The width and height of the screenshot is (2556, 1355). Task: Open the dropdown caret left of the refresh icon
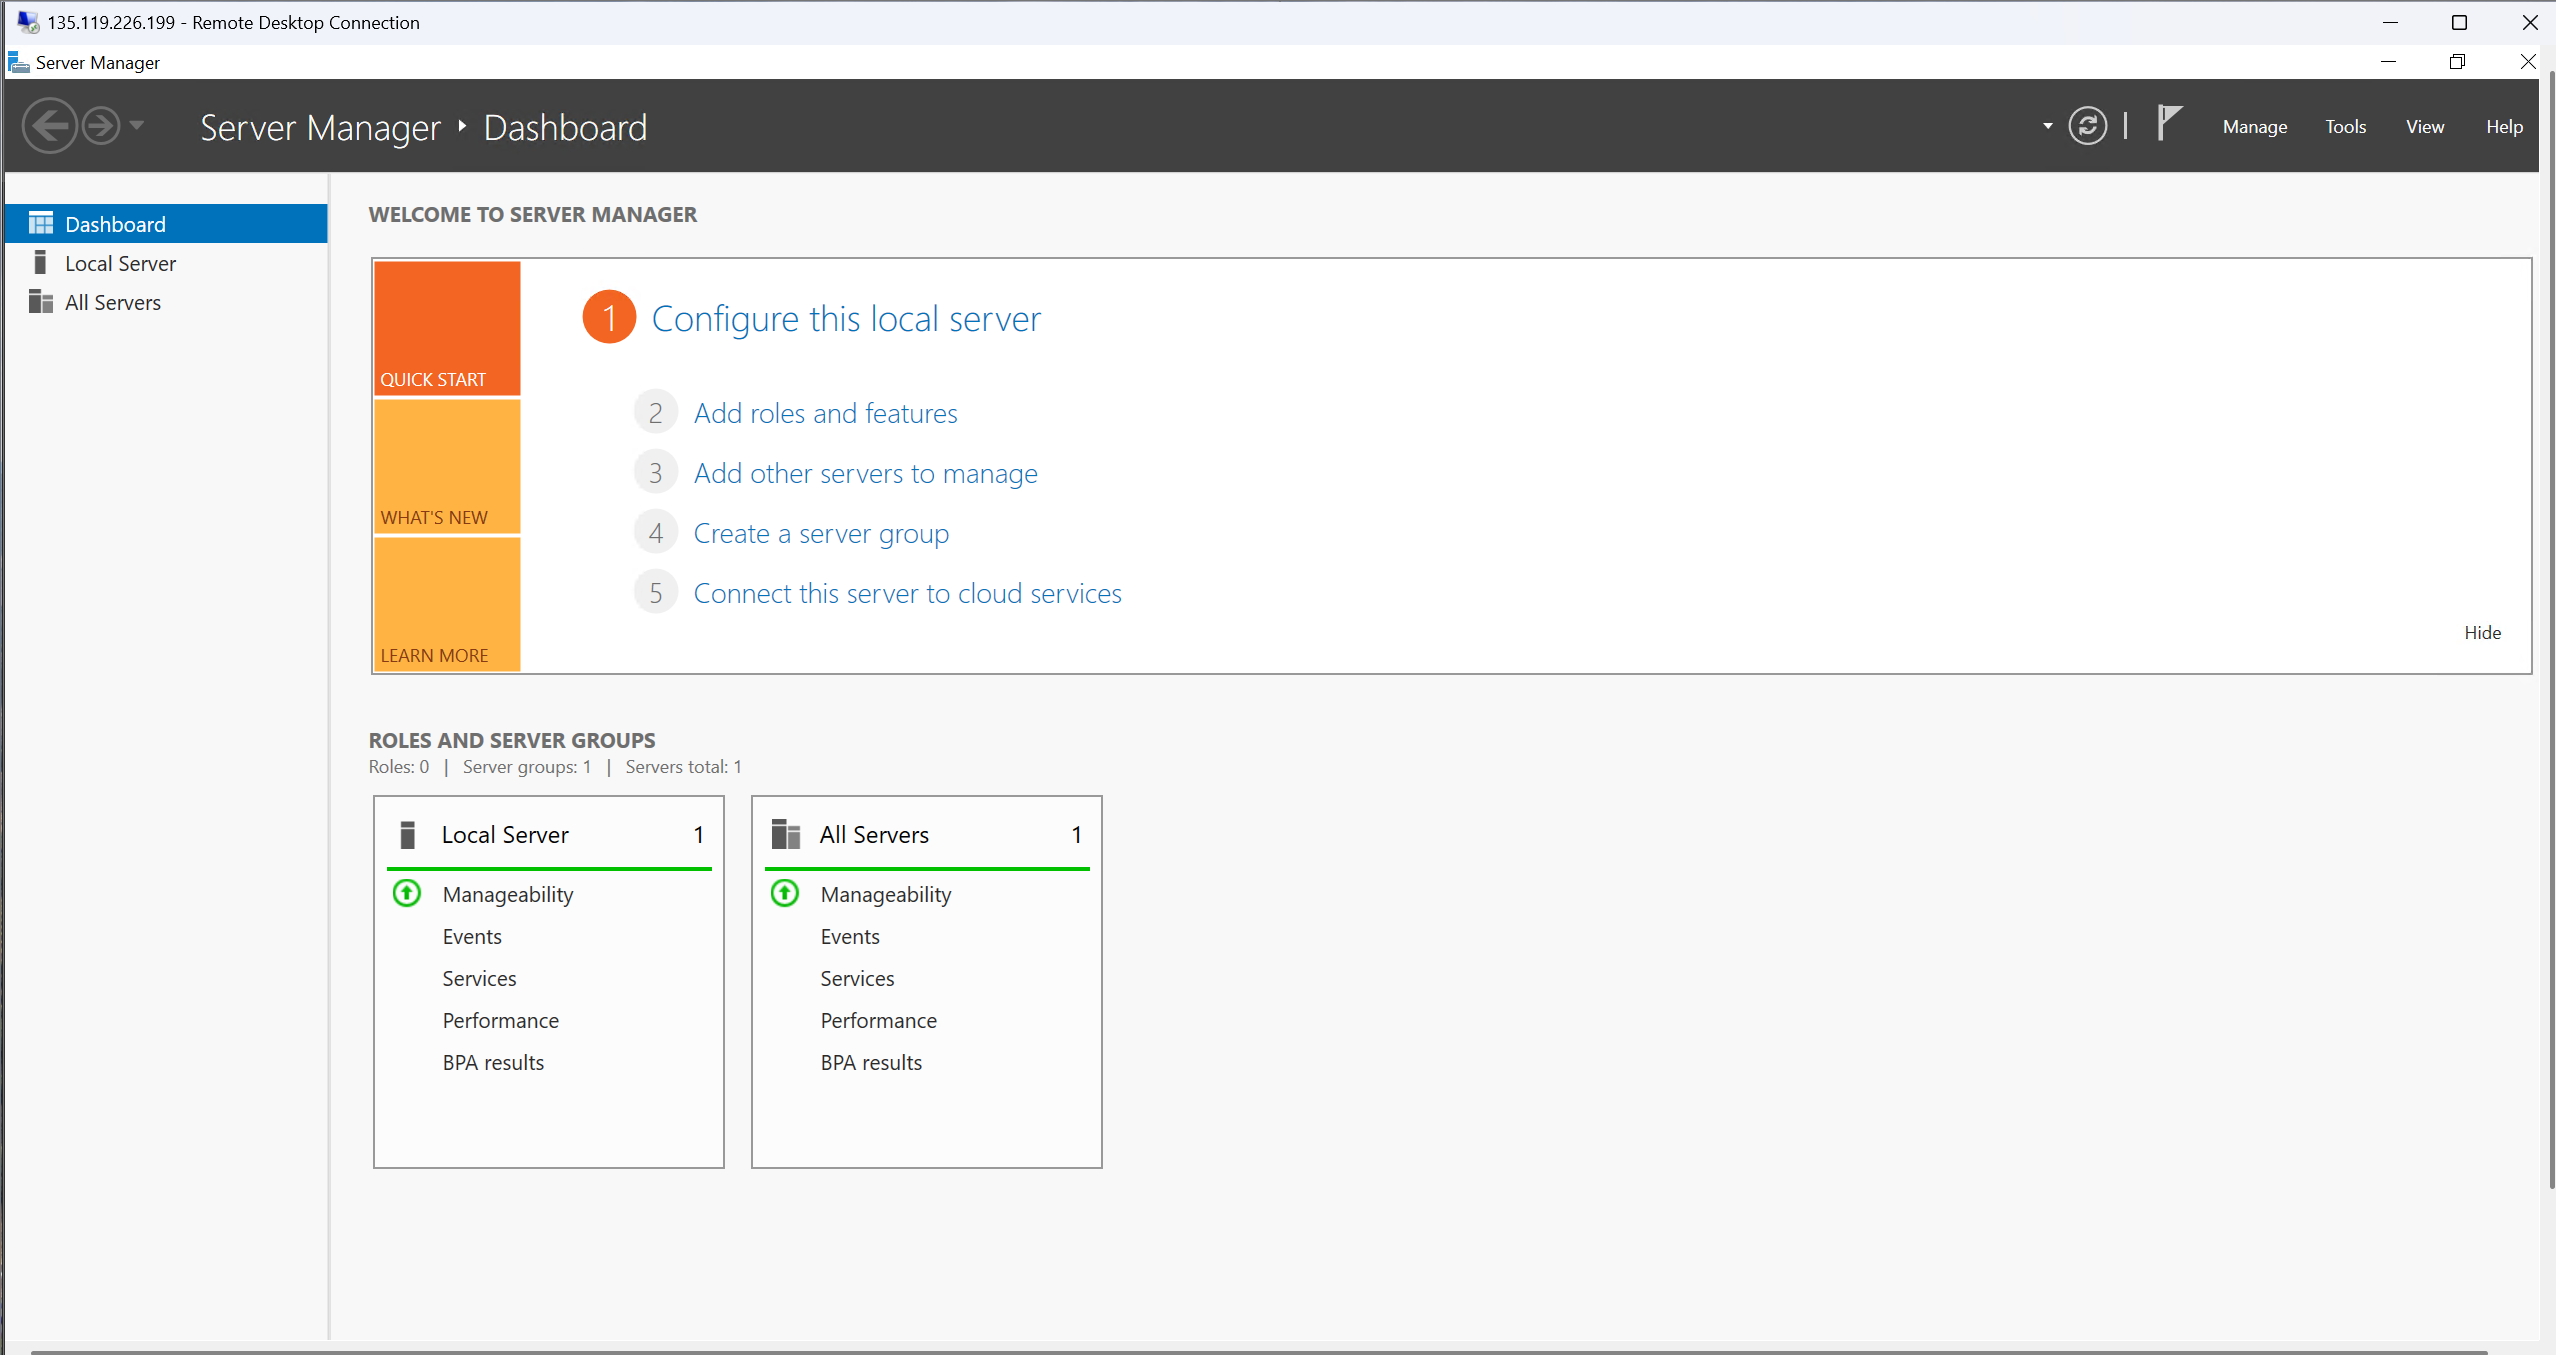coord(2046,126)
